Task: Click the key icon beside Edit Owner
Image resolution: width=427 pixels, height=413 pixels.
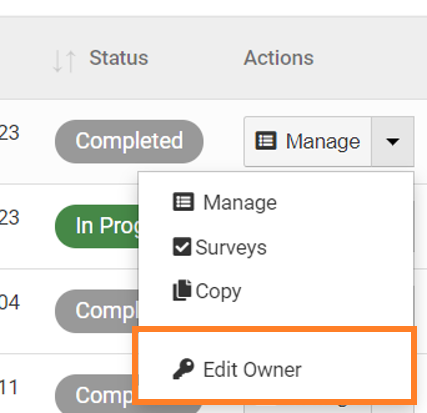Action: pyautogui.click(x=183, y=369)
